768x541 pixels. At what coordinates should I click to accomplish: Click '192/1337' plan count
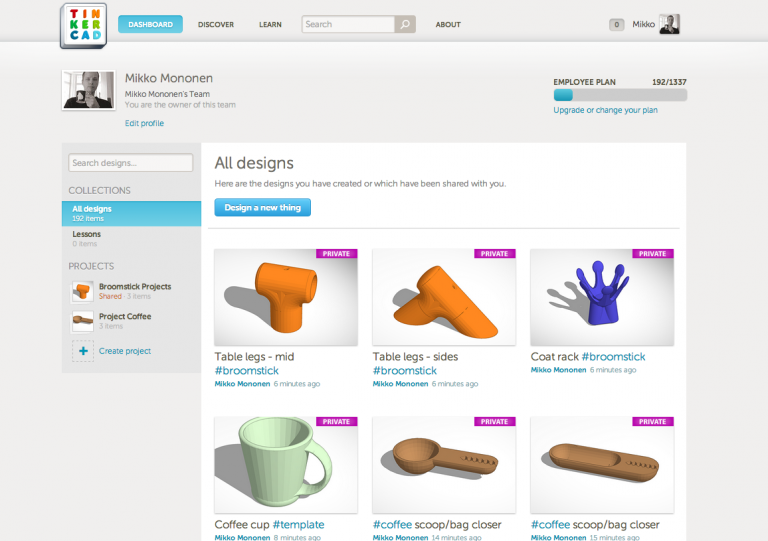[669, 82]
